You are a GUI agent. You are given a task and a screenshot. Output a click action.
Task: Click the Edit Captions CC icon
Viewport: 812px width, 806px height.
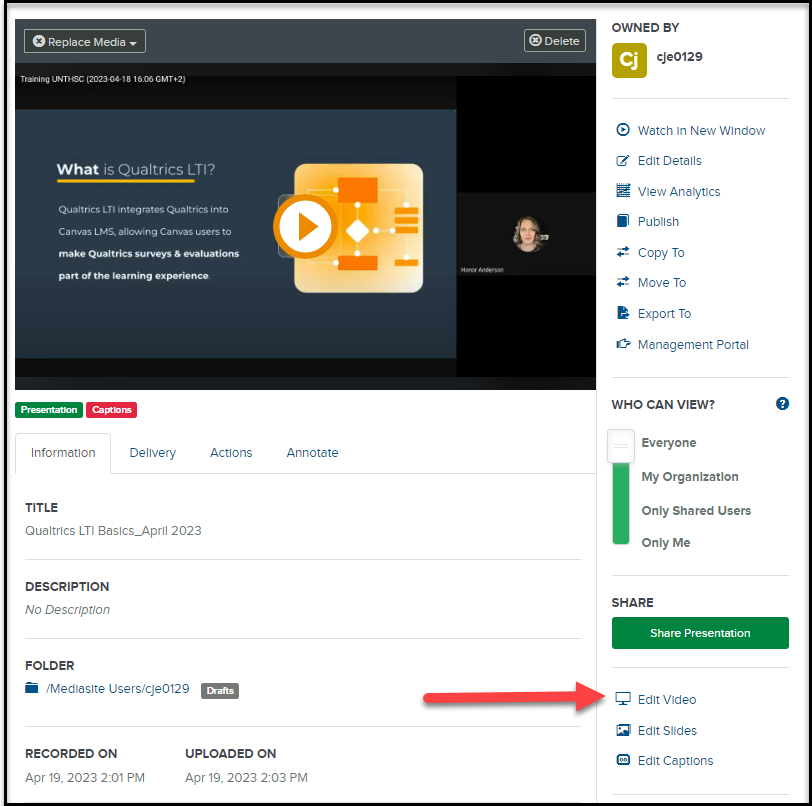tap(623, 760)
